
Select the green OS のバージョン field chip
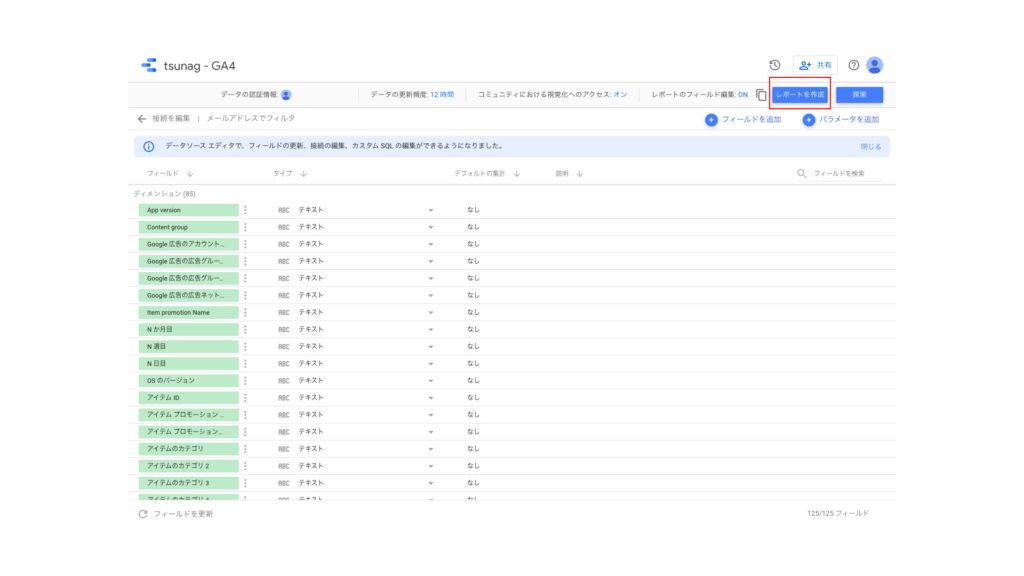point(188,381)
